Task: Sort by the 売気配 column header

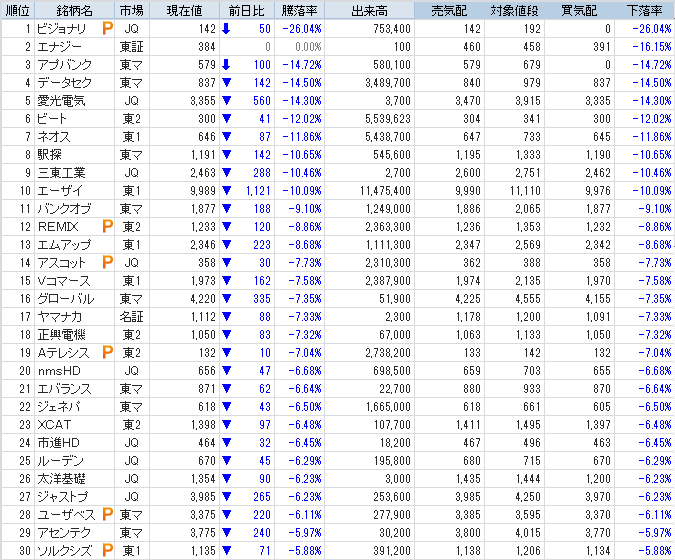Action: tap(449, 10)
